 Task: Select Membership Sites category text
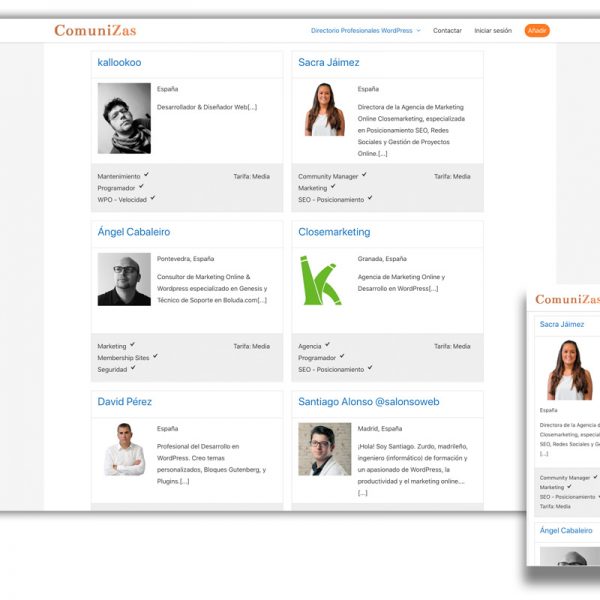coord(123,358)
